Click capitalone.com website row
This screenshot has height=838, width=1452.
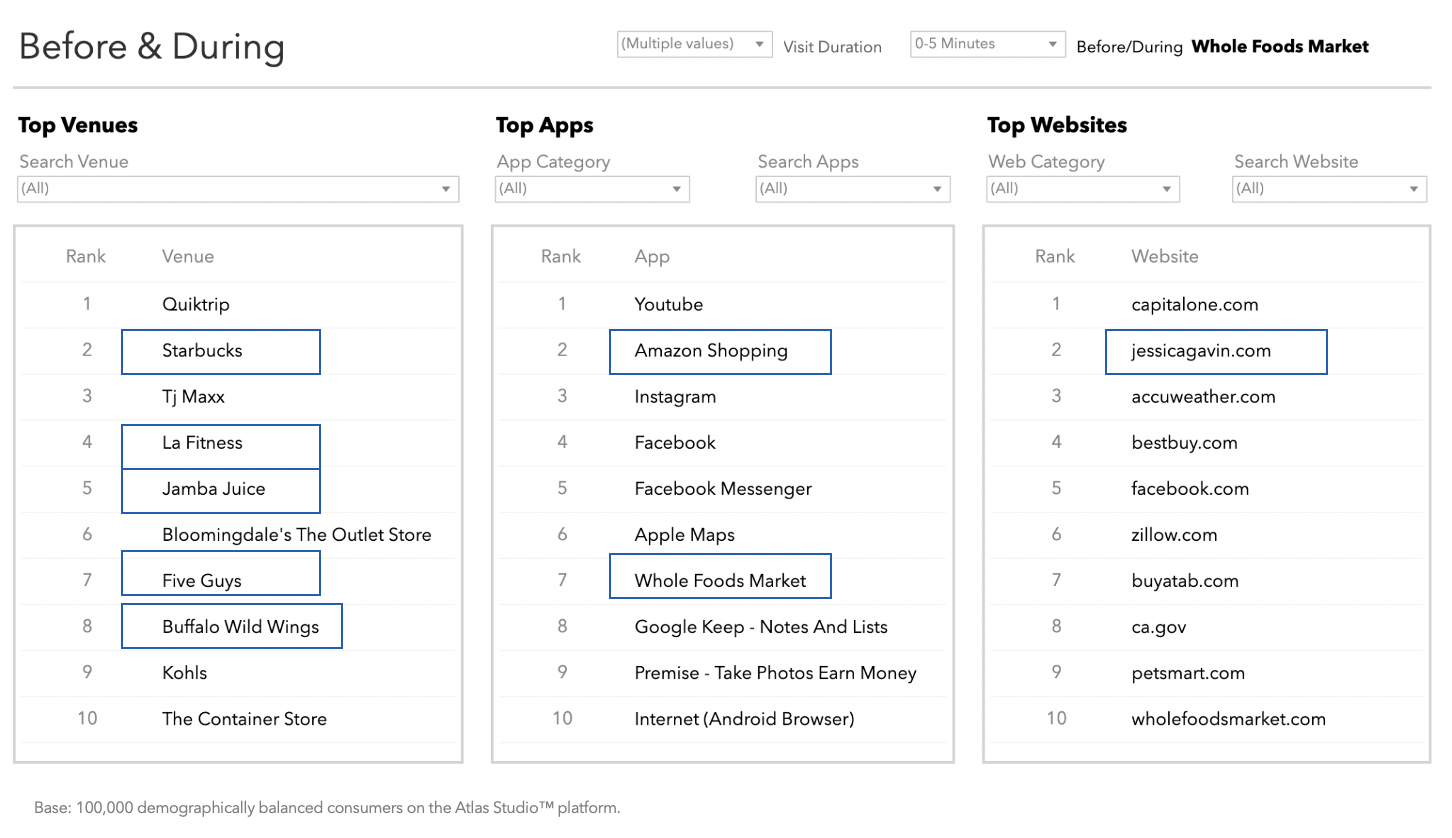[1194, 305]
